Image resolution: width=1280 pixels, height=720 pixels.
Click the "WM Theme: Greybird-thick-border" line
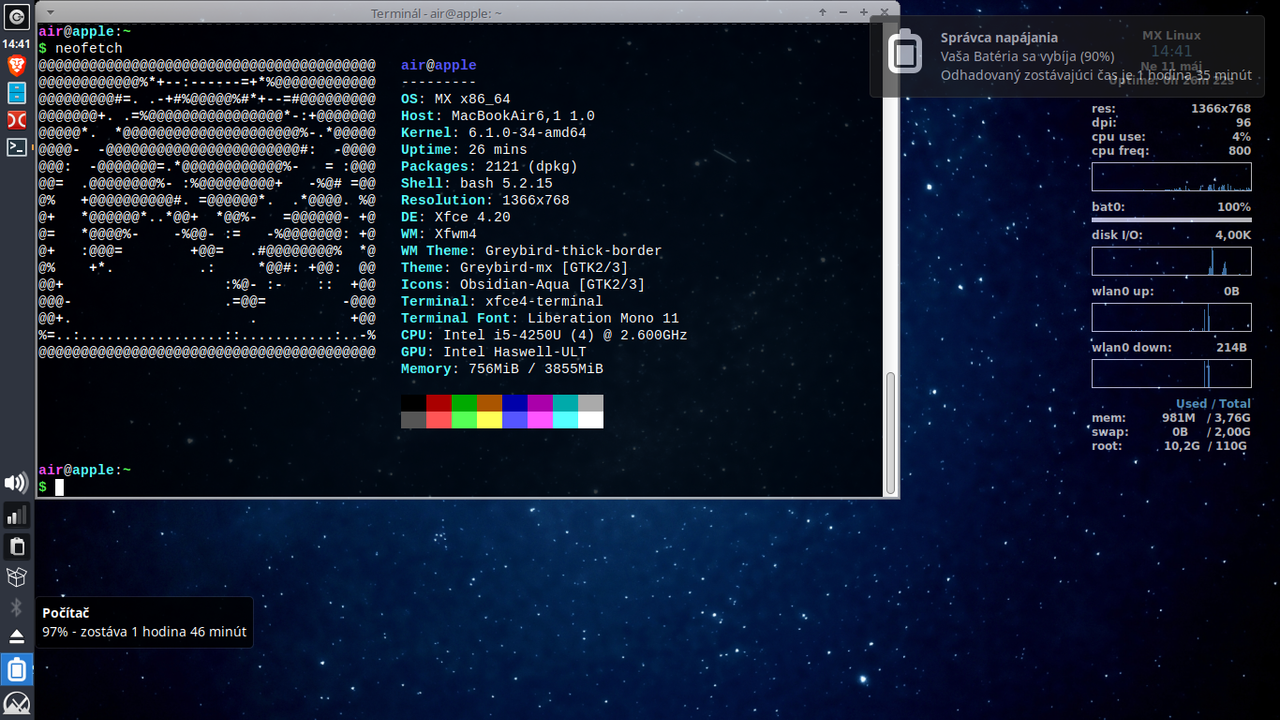[531, 251]
